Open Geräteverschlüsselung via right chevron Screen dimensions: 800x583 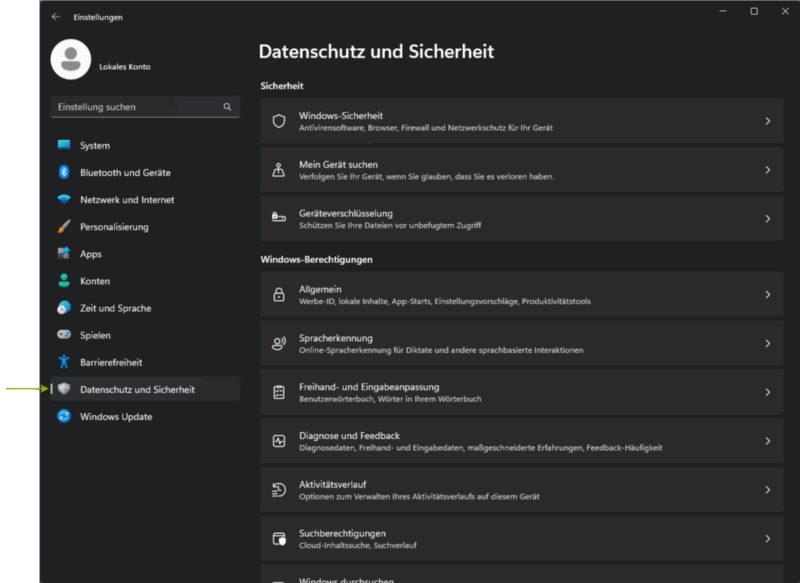[x=767, y=218]
